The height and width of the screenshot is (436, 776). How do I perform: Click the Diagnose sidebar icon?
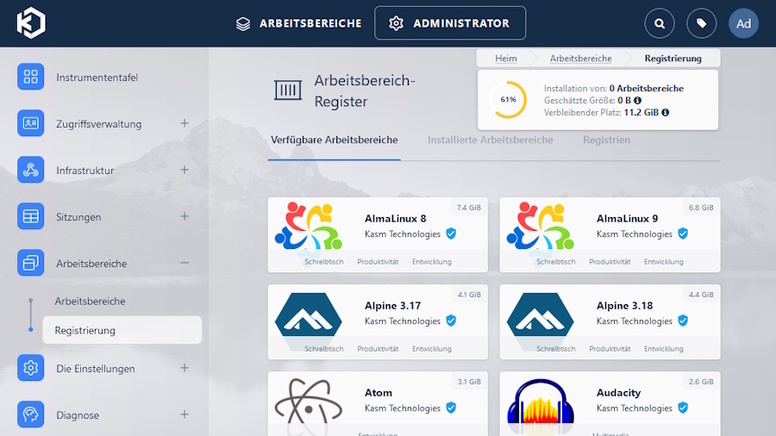point(30,414)
